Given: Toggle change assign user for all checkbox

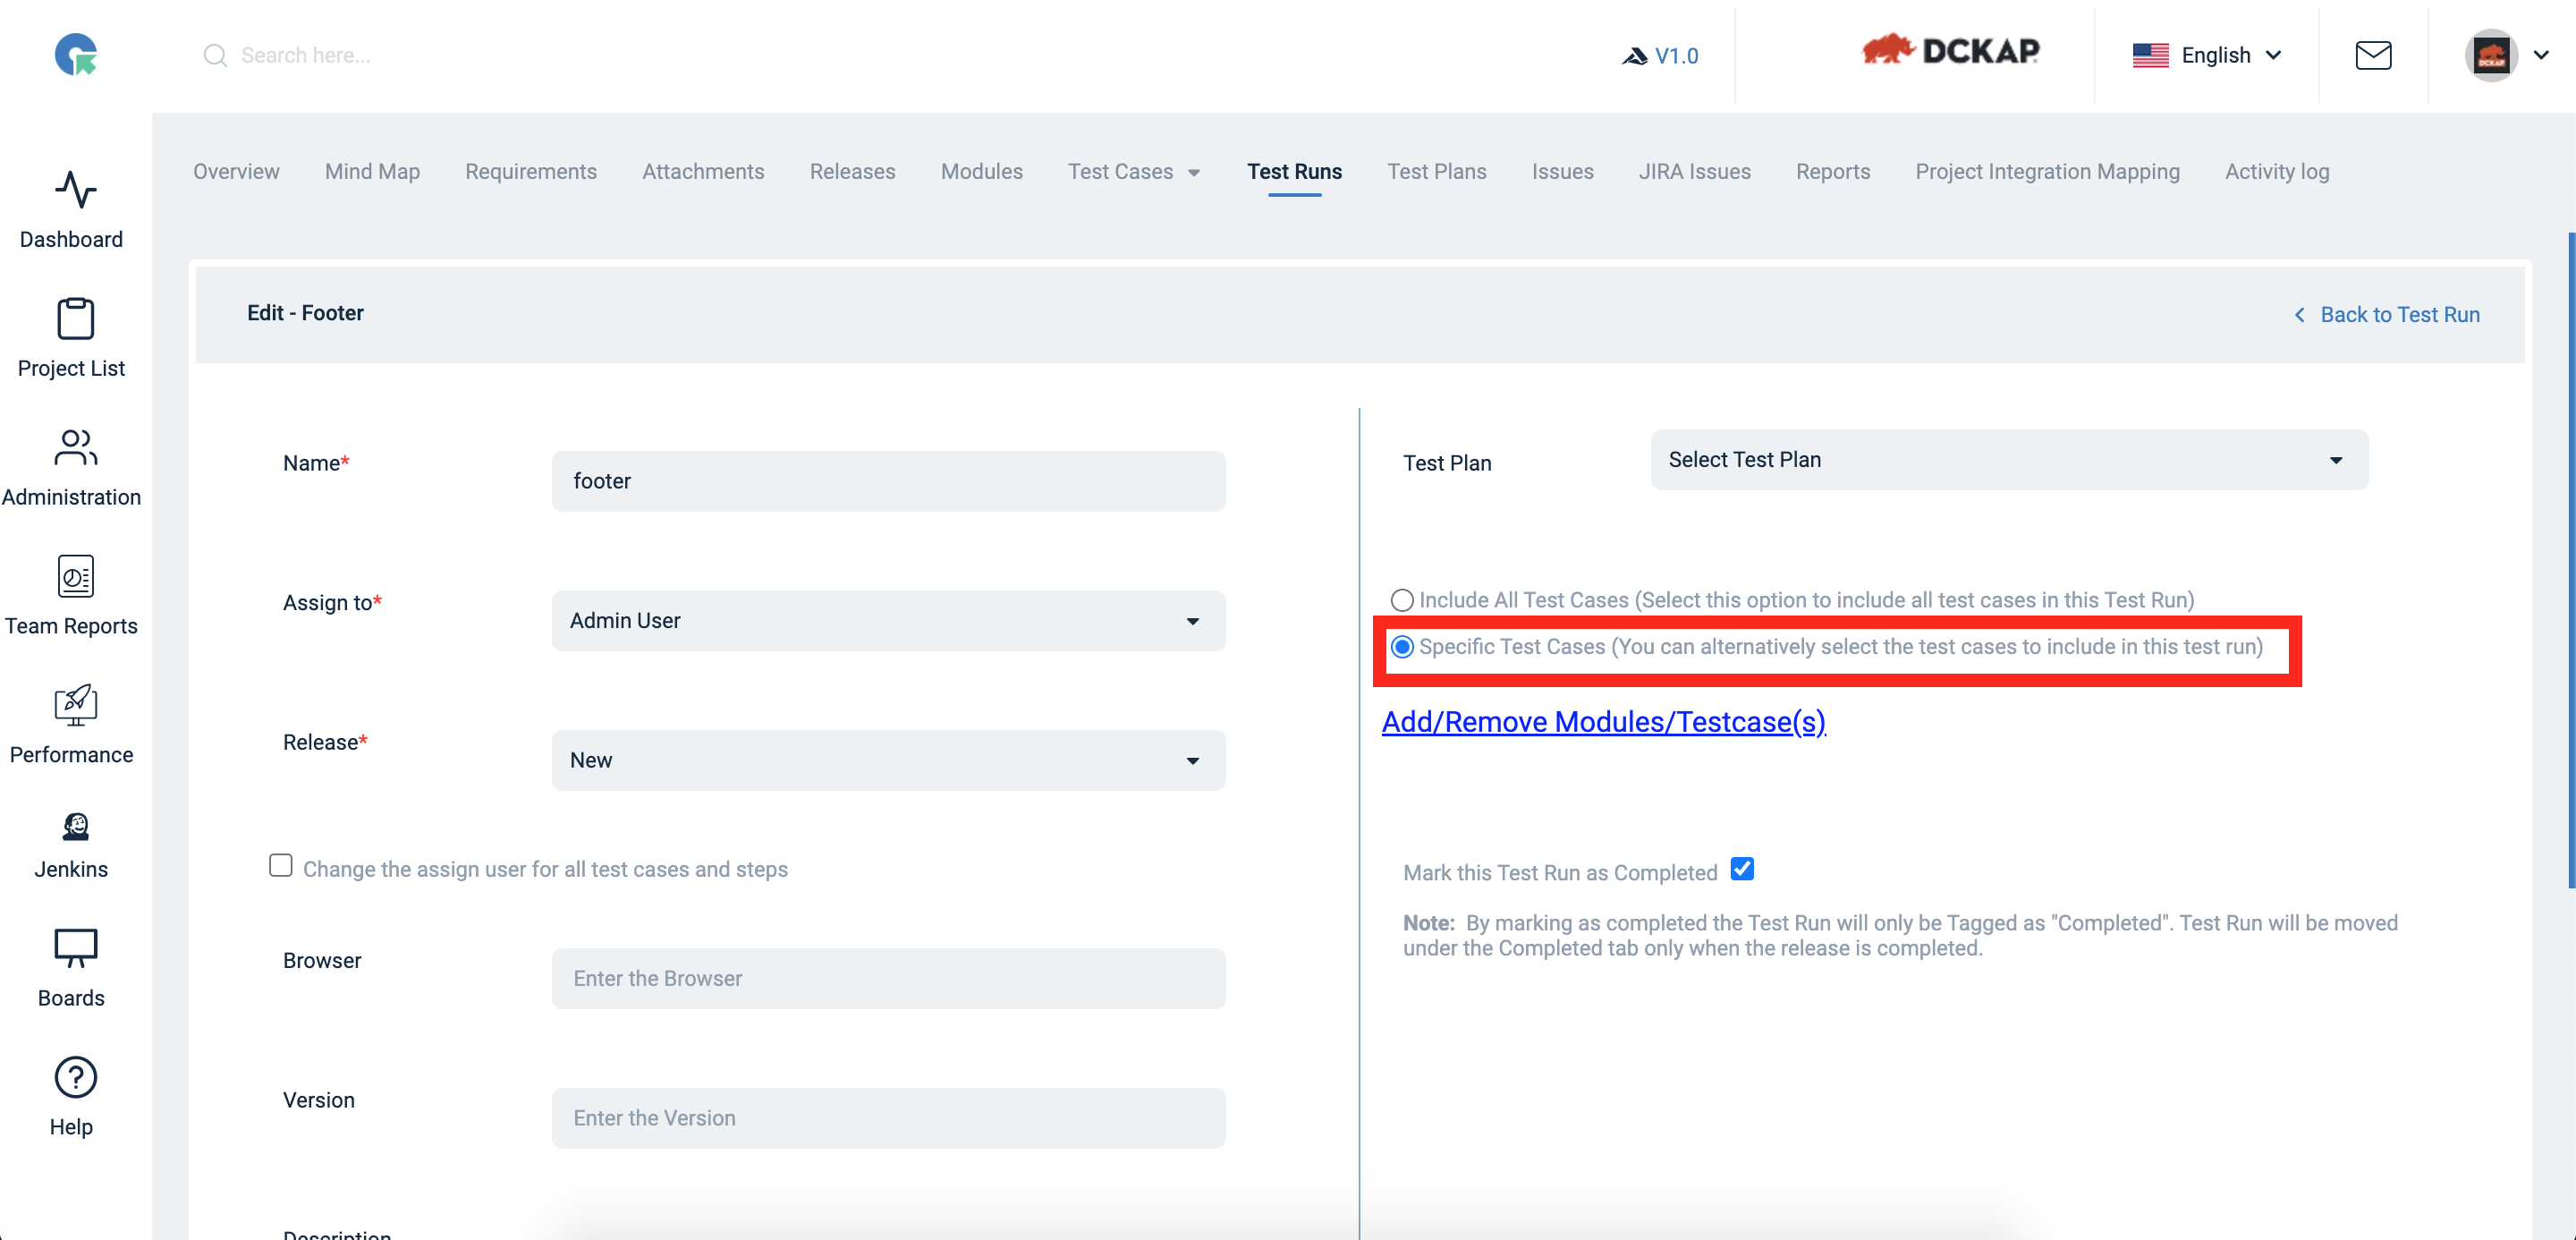Looking at the screenshot, I should click(281, 865).
